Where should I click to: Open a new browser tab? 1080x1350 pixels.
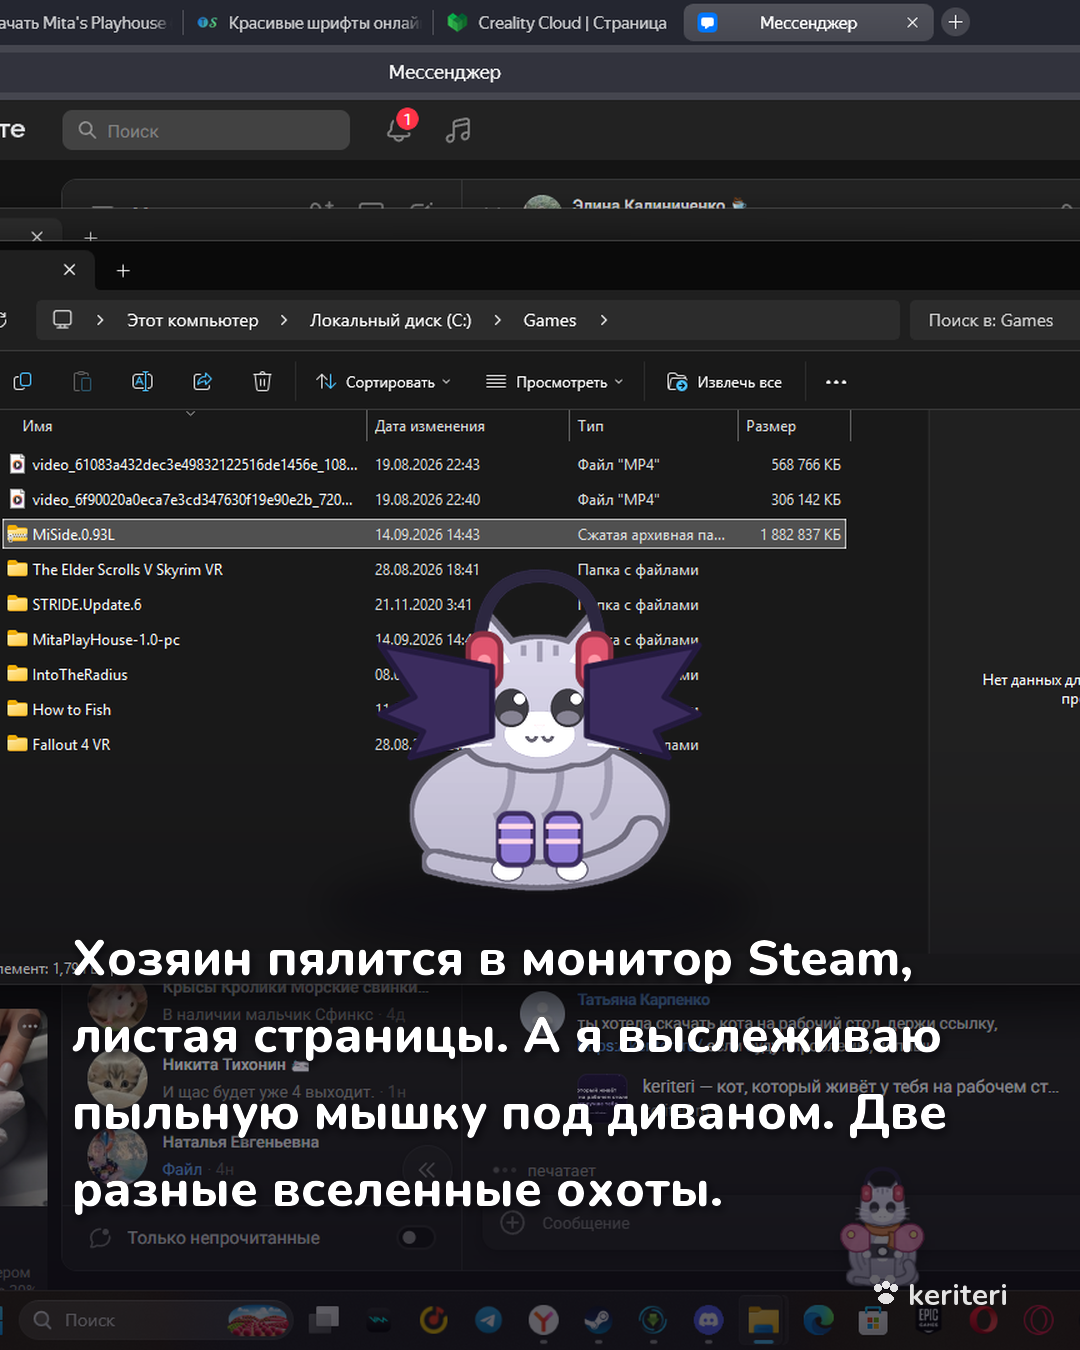pos(956,22)
